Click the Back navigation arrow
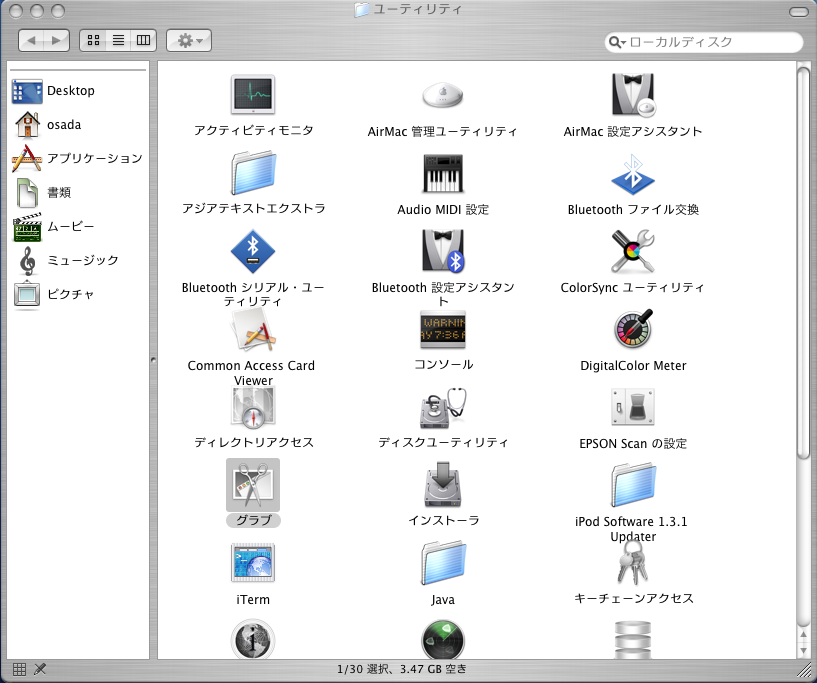Screen dimensions: 817x683 31,40
